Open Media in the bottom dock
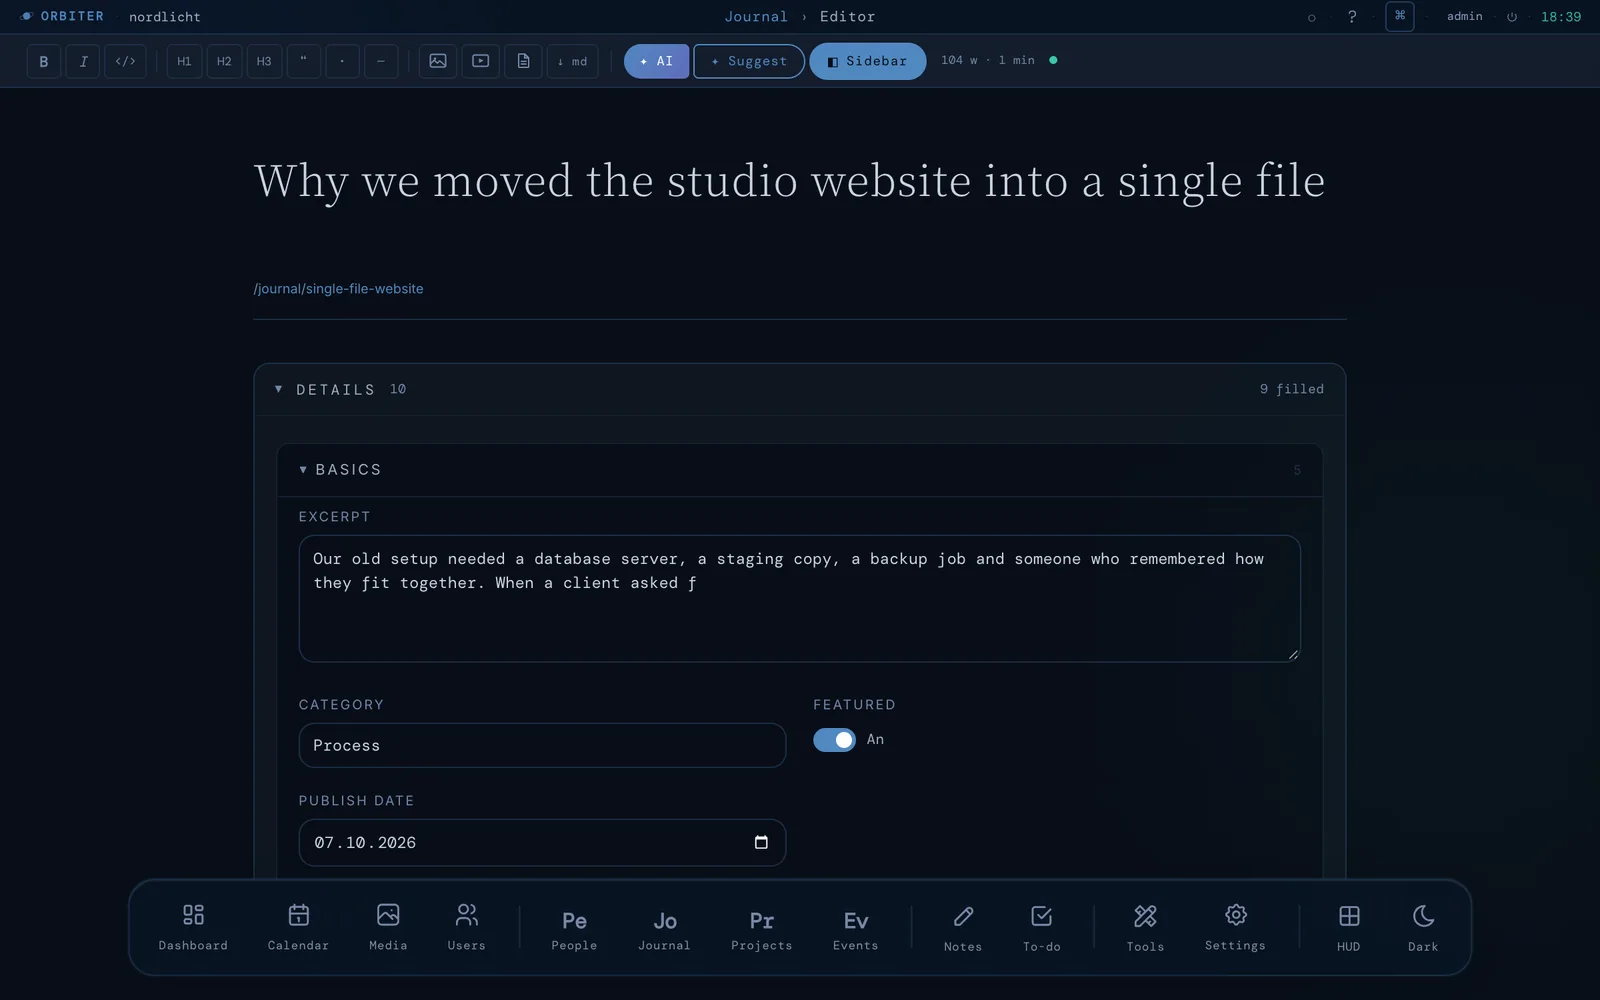Viewport: 1600px width, 1000px height. [388, 927]
